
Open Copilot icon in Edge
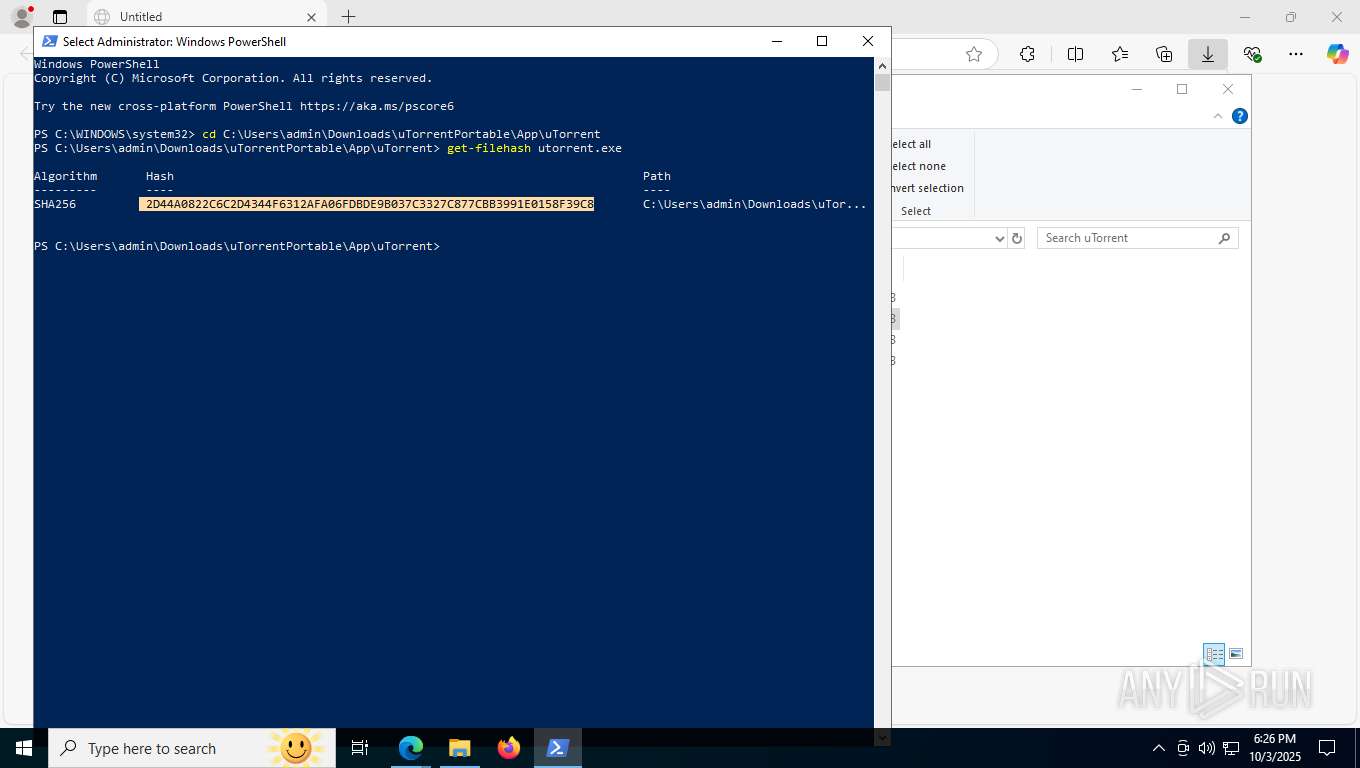(1338, 54)
